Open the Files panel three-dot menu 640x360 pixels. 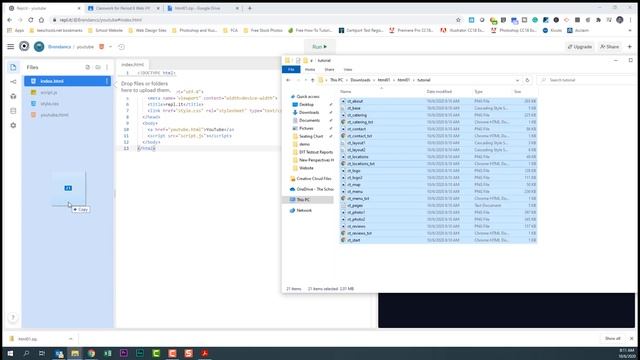[x=107, y=67]
